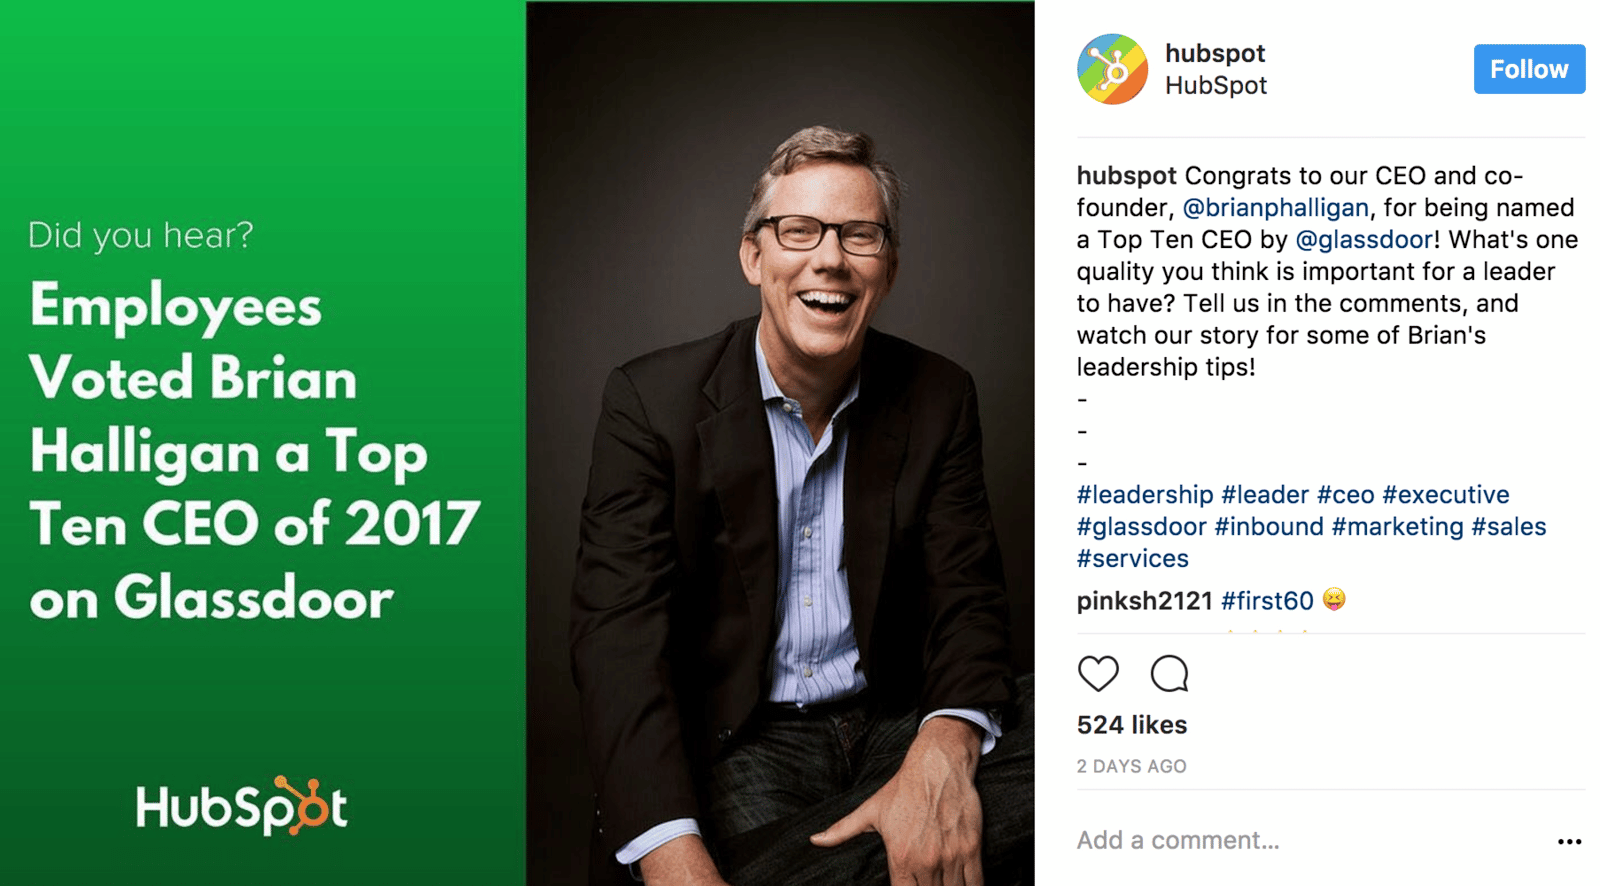Image resolution: width=1600 pixels, height=886 pixels.
Task: Click the tongue-out emoji in comment
Action: pyautogui.click(x=1334, y=599)
